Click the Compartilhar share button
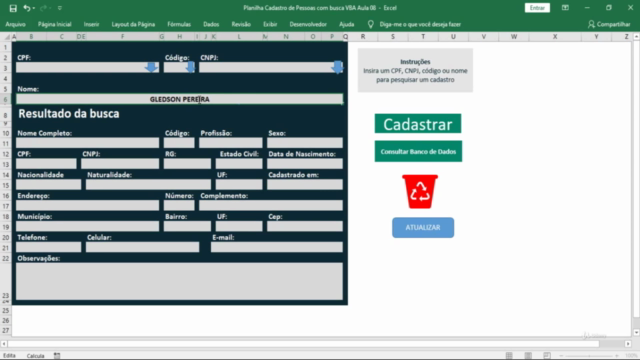640x360 pixels. click(x=609, y=24)
